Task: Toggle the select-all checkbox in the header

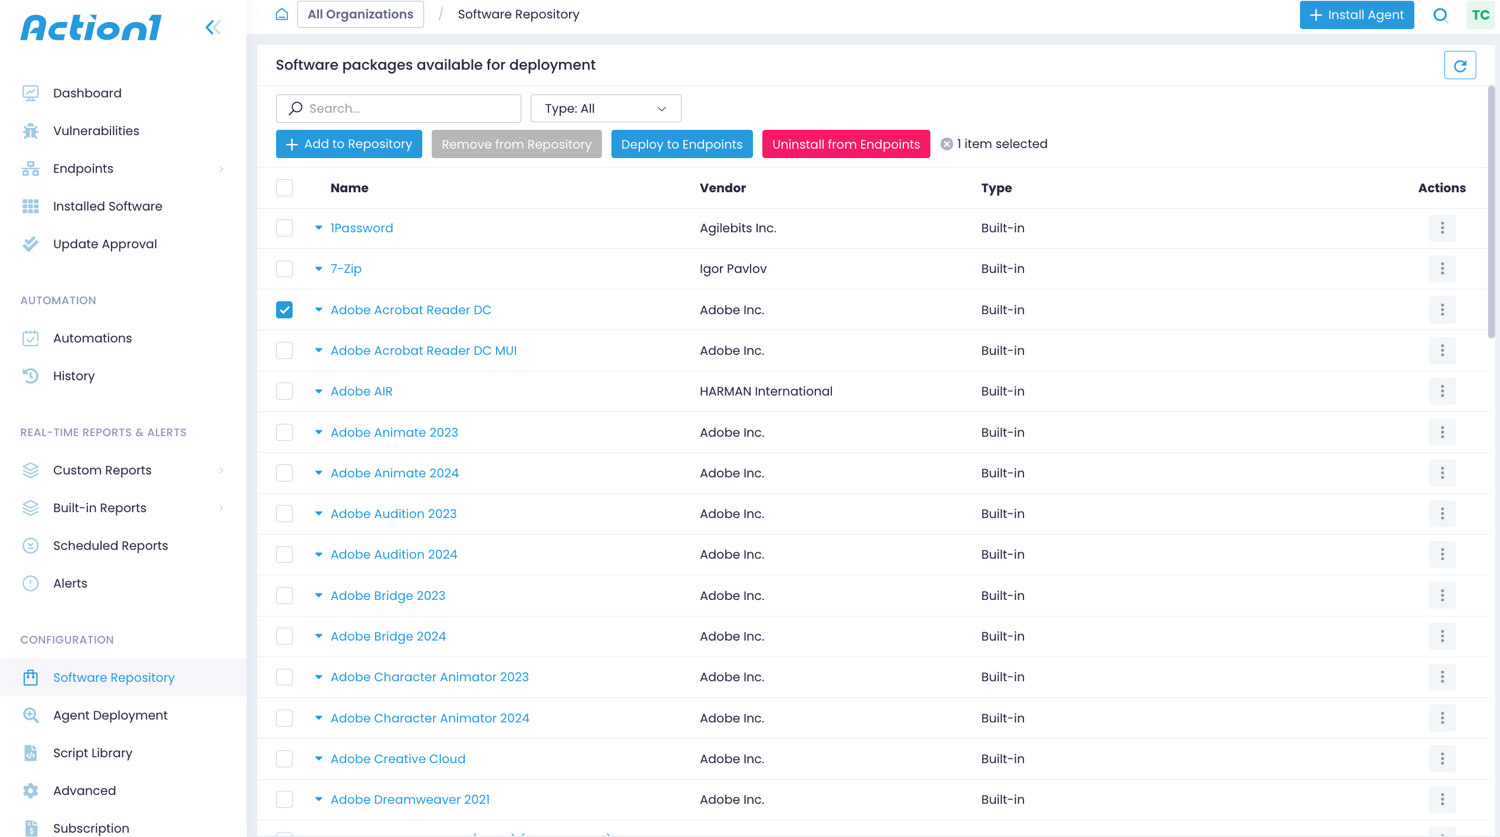Action: pos(285,188)
